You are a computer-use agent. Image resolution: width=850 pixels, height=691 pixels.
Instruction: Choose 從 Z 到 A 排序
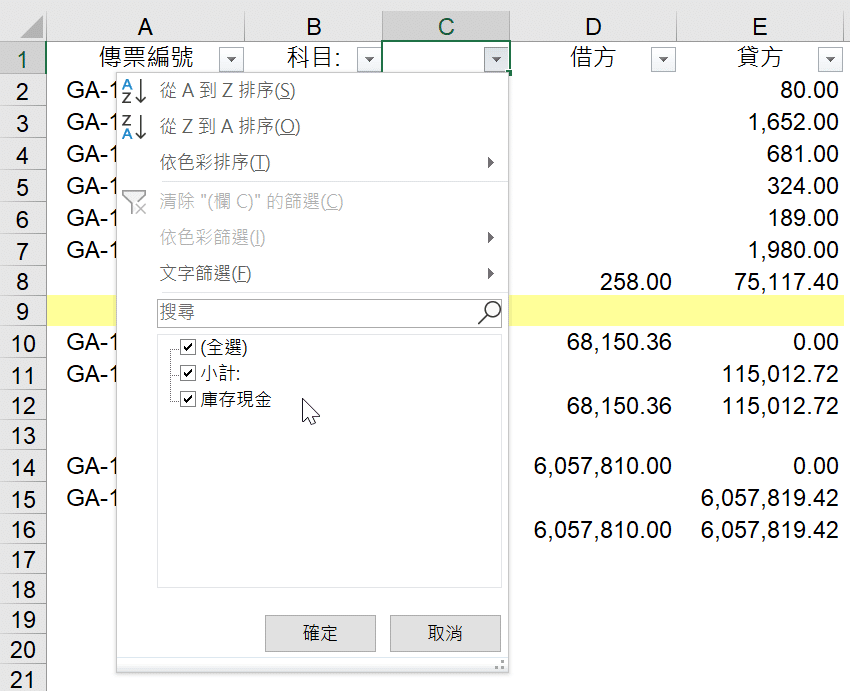(313, 127)
